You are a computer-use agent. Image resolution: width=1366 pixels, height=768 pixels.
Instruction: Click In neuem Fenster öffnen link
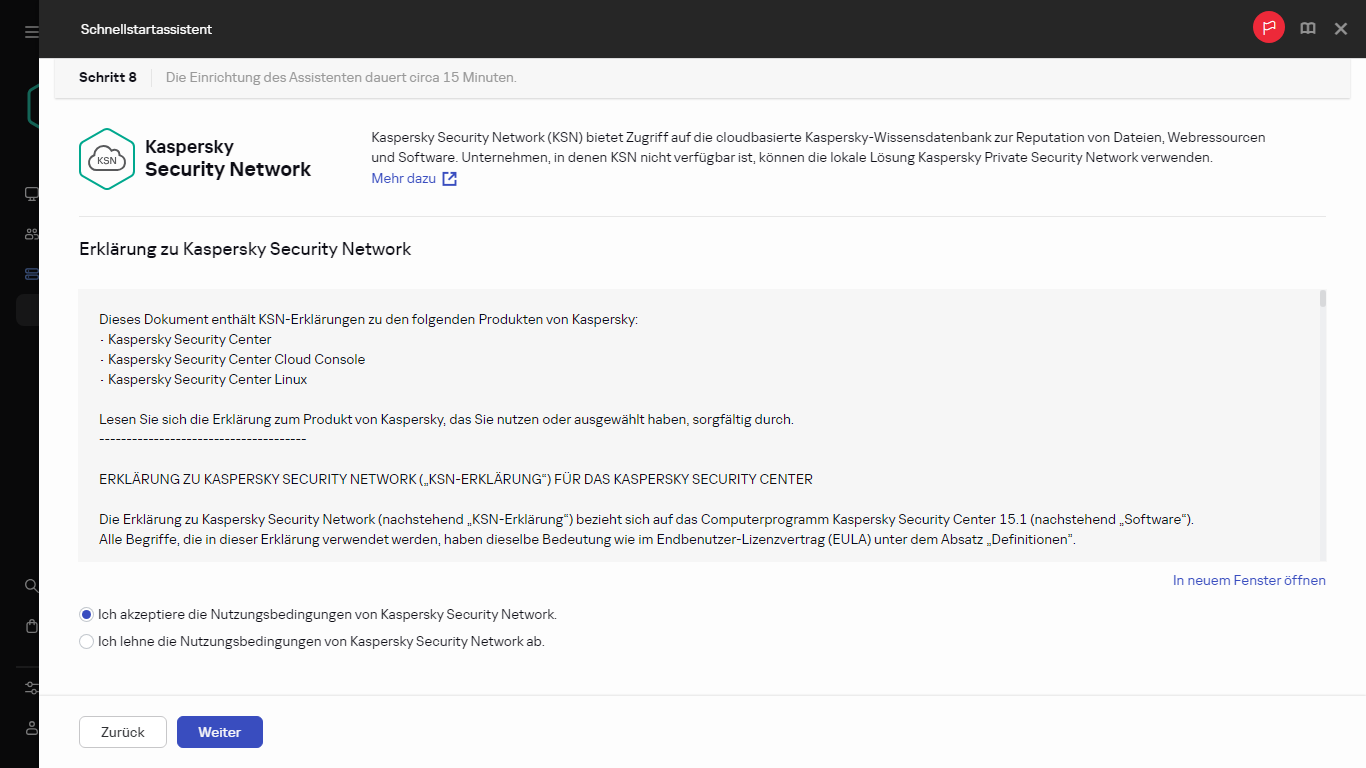tap(1248, 579)
